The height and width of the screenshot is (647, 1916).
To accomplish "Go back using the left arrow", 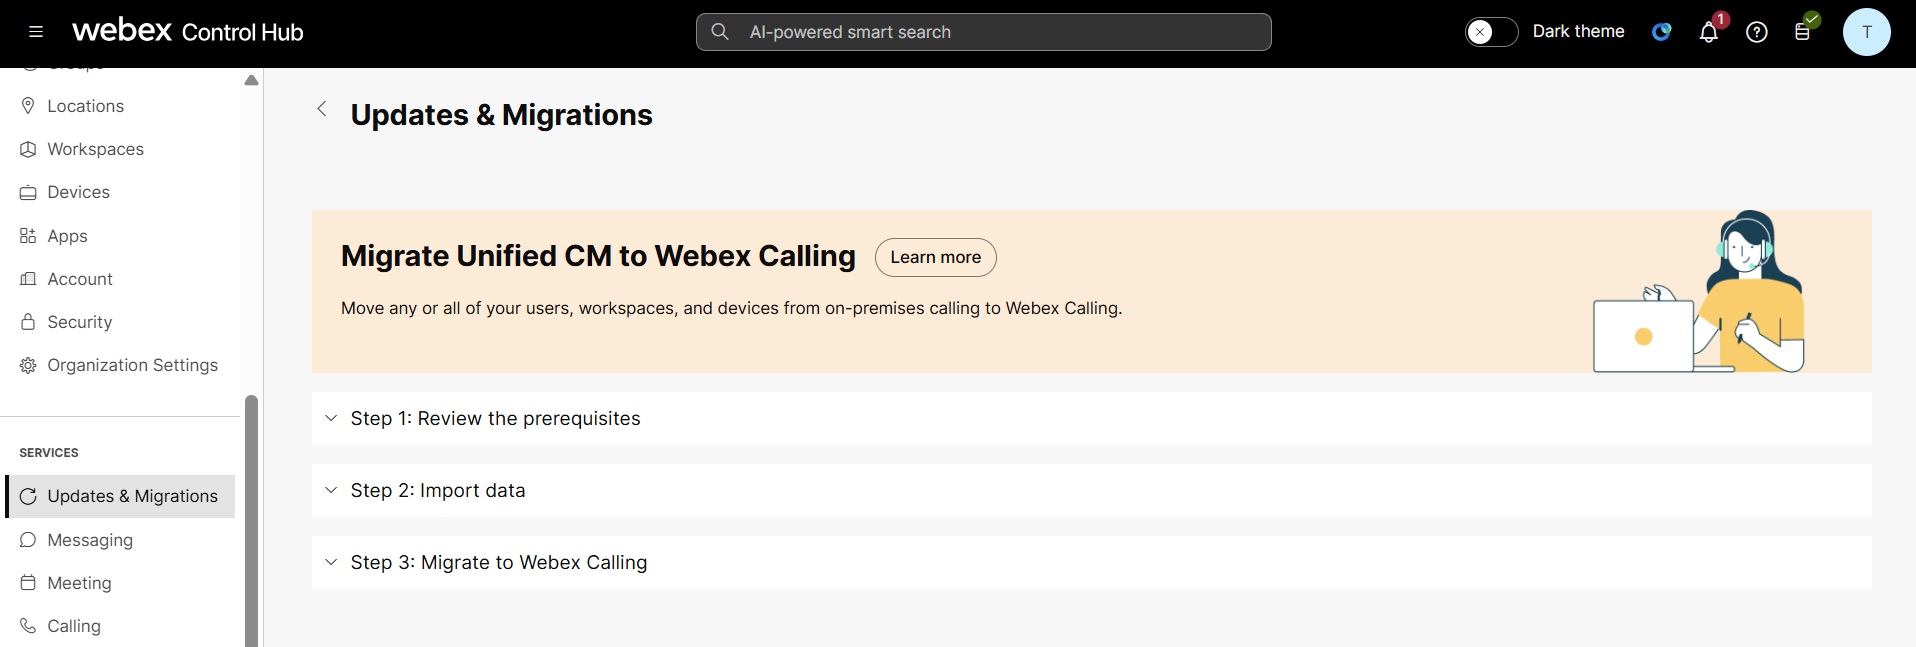I will (x=322, y=109).
